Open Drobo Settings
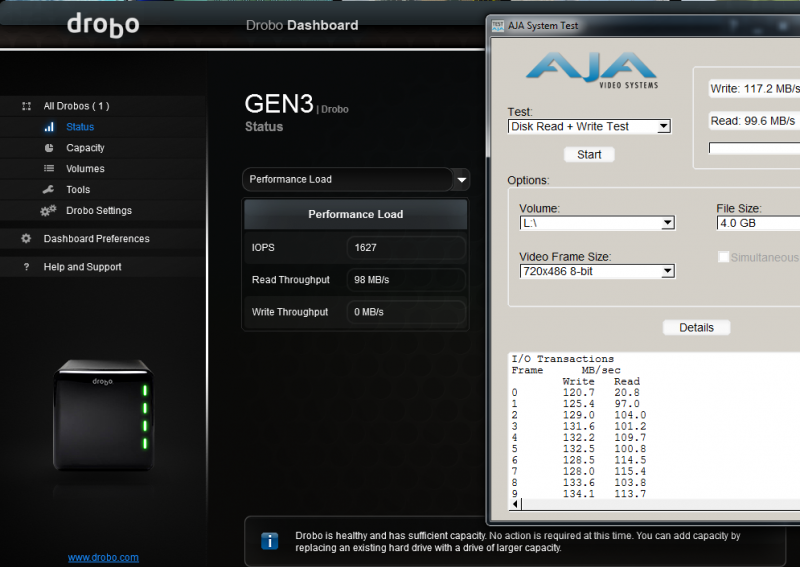 click(x=99, y=210)
